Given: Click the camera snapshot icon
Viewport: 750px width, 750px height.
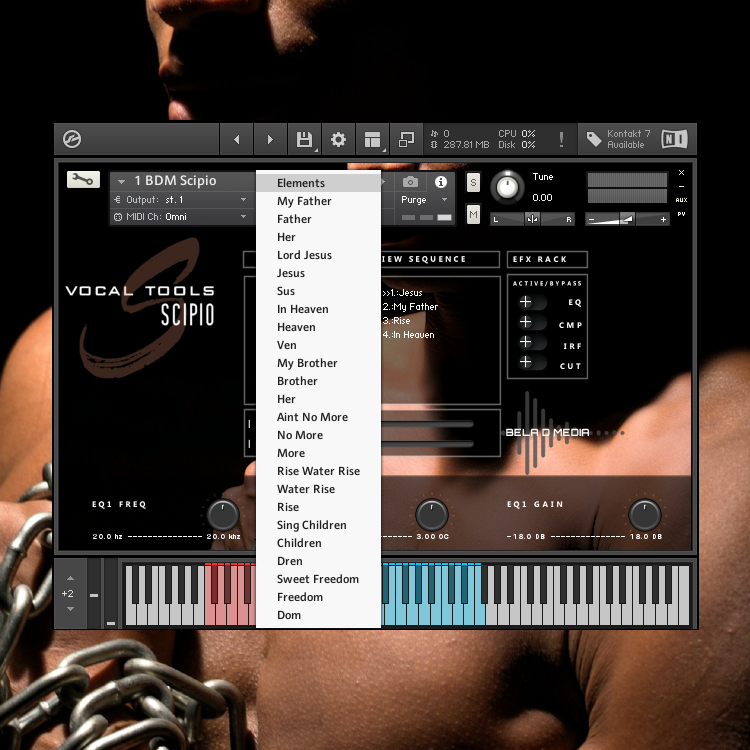Looking at the screenshot, I should (410, 182).
